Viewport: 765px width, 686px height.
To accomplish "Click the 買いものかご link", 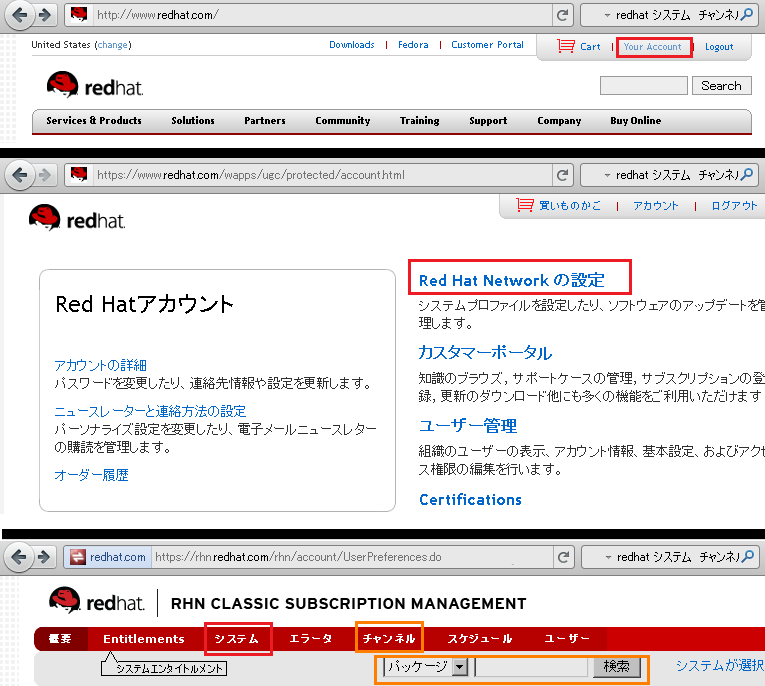I will 570,205.
